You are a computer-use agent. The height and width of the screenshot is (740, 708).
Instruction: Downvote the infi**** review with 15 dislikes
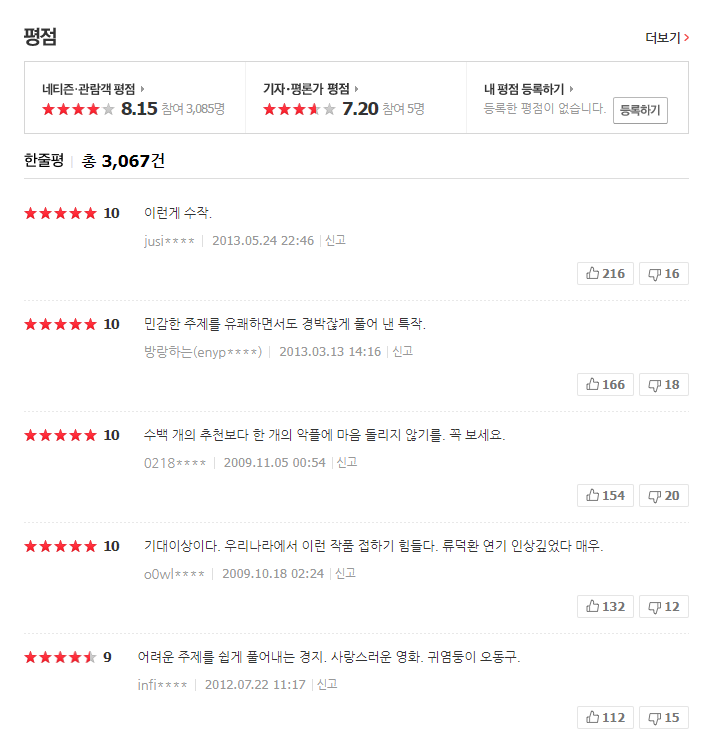663,717
